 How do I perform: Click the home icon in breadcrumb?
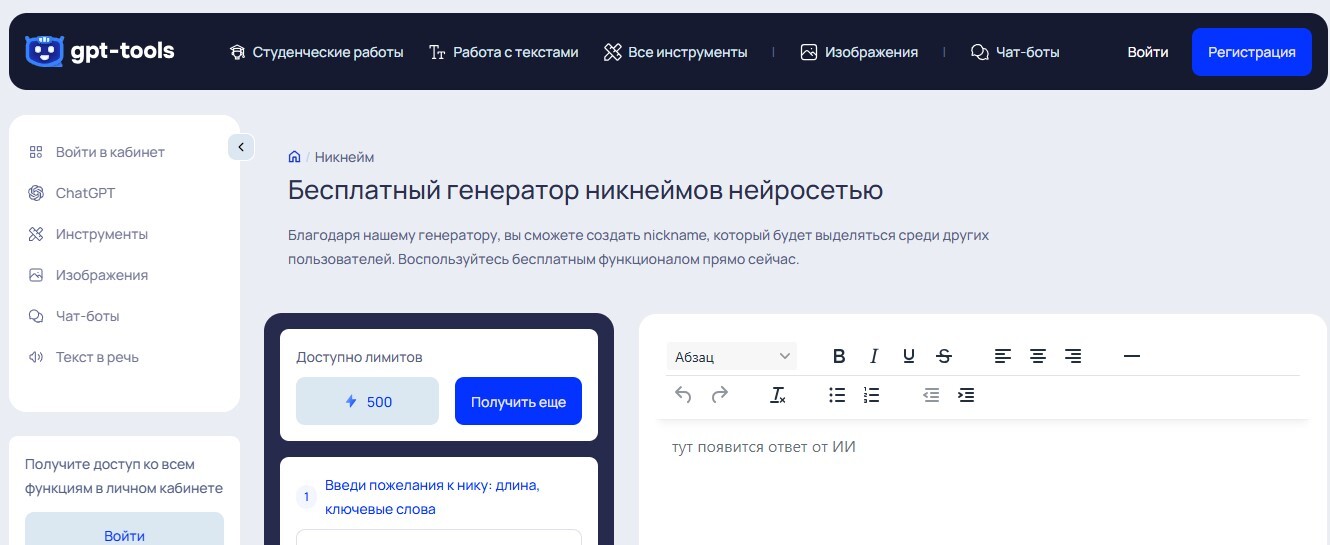pos(295,157)
